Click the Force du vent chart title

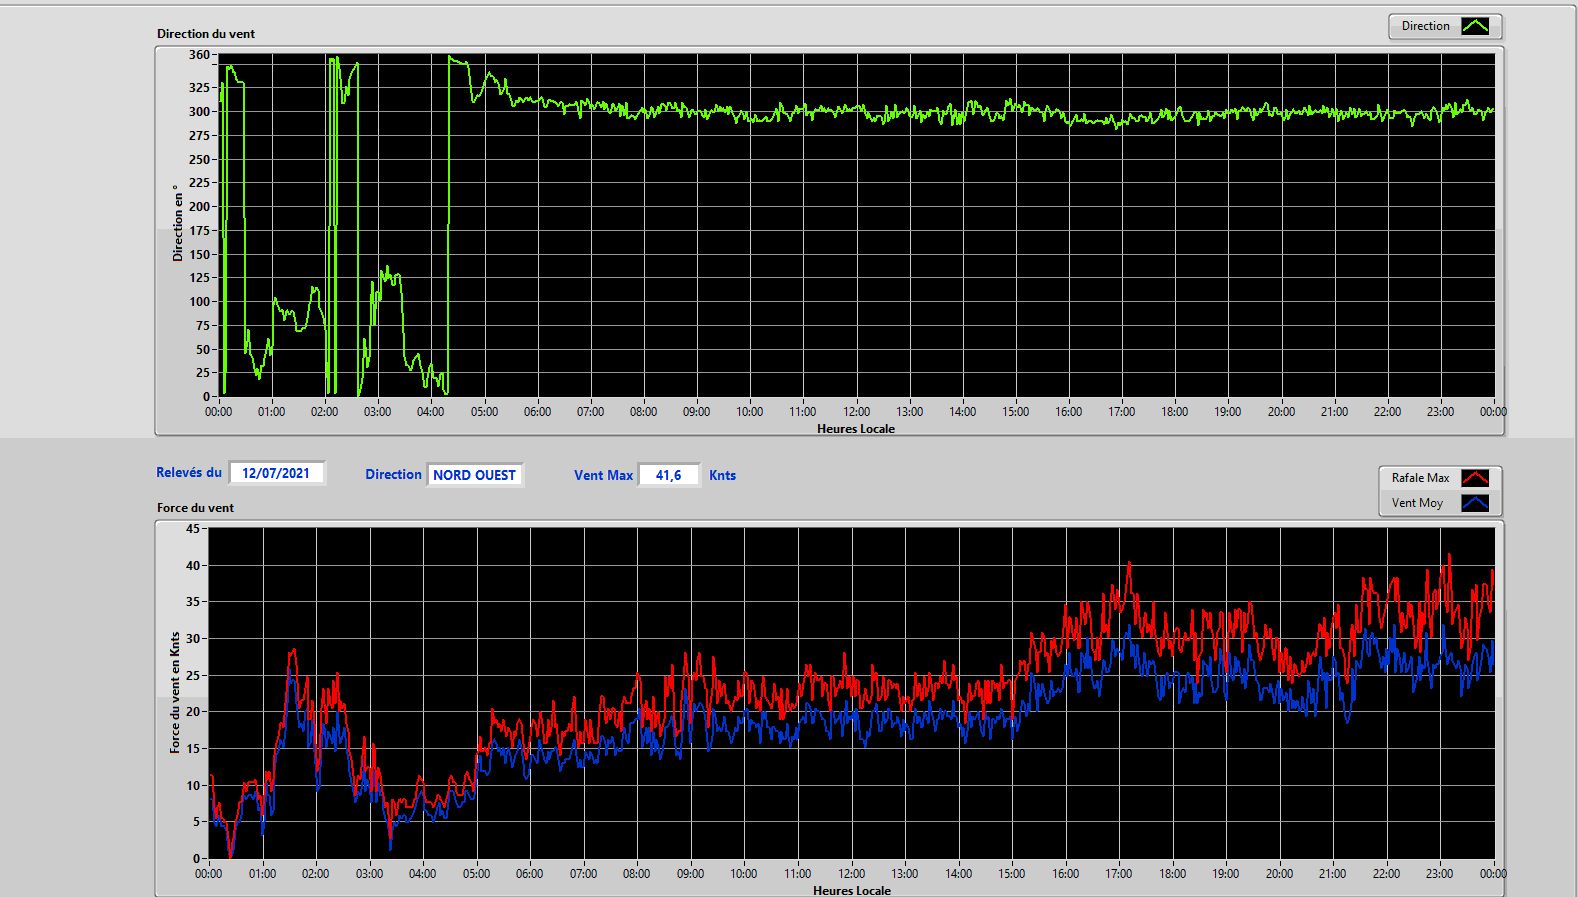coord(195,507)
